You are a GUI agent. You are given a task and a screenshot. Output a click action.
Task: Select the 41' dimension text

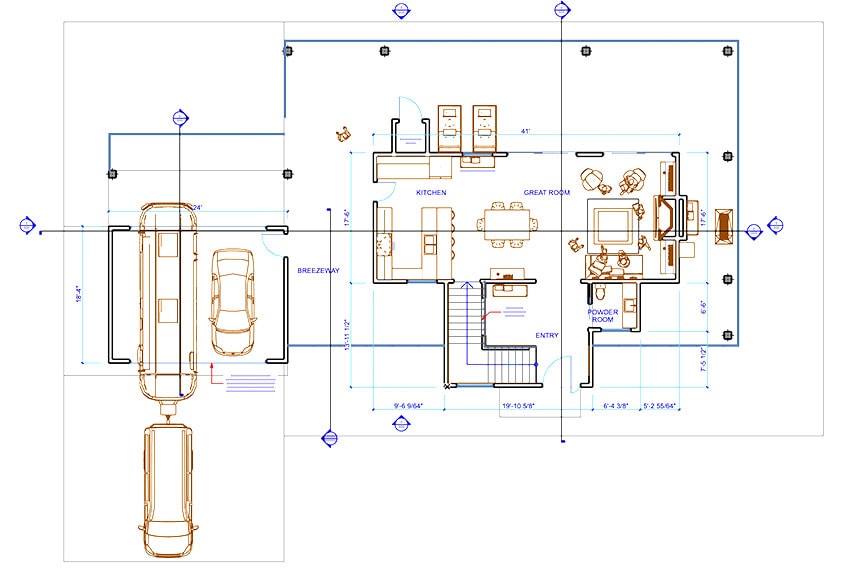(525, 131)
